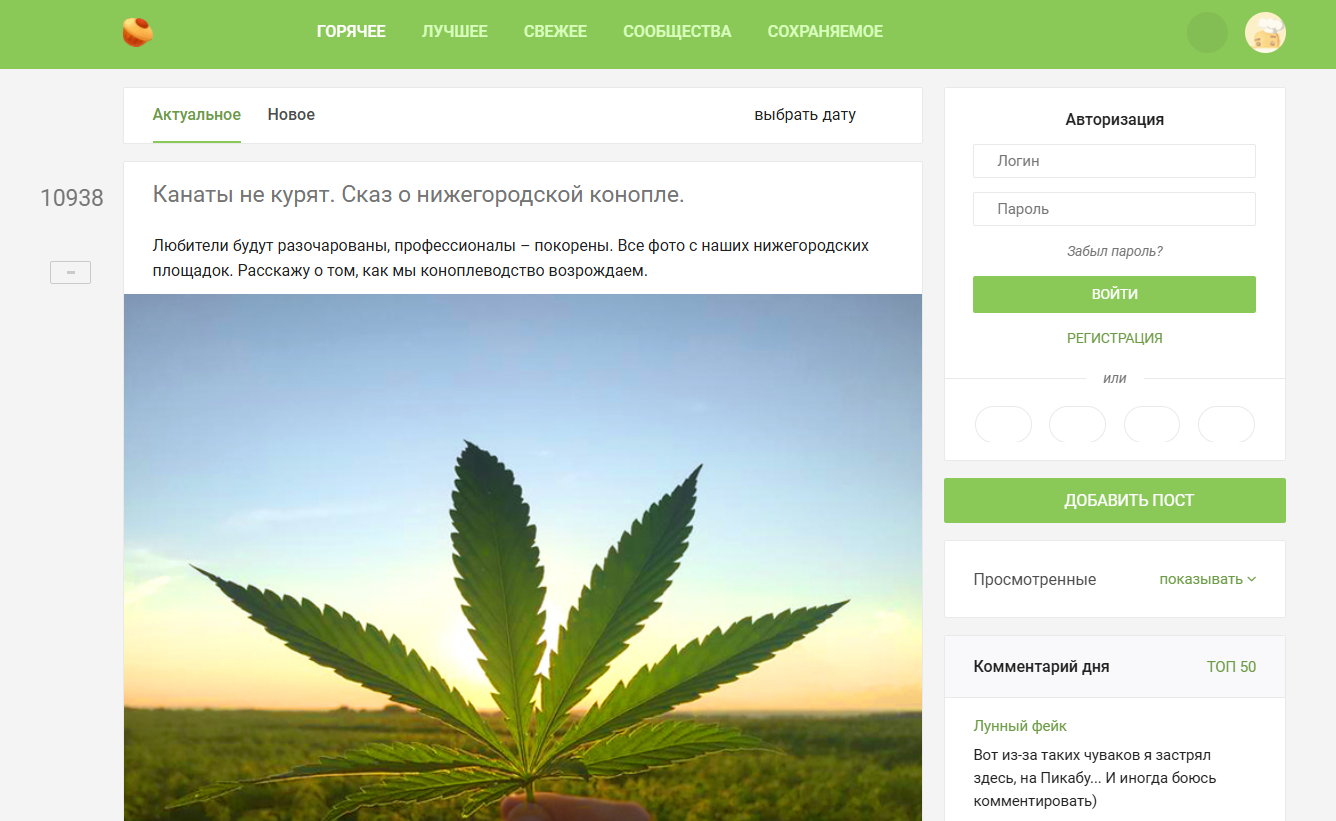Focus the Логин input field
This screenshot has width=1336, height=821.
(1114, 161)
